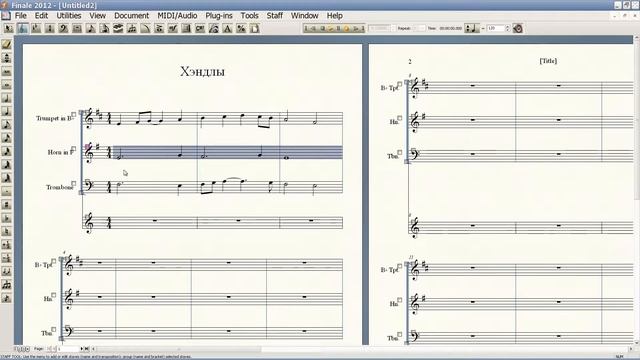Select the Key Signature tool
This screenshot has height=360, width=640.
coord(36,29)
